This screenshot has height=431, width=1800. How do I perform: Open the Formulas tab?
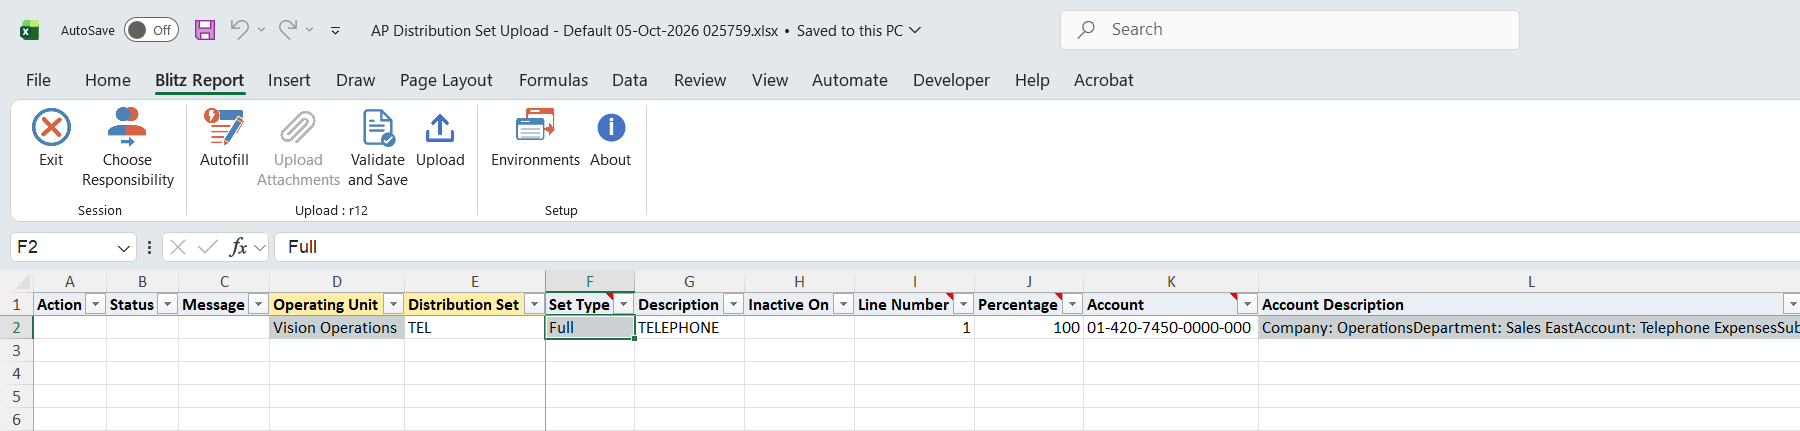[553, 80]
